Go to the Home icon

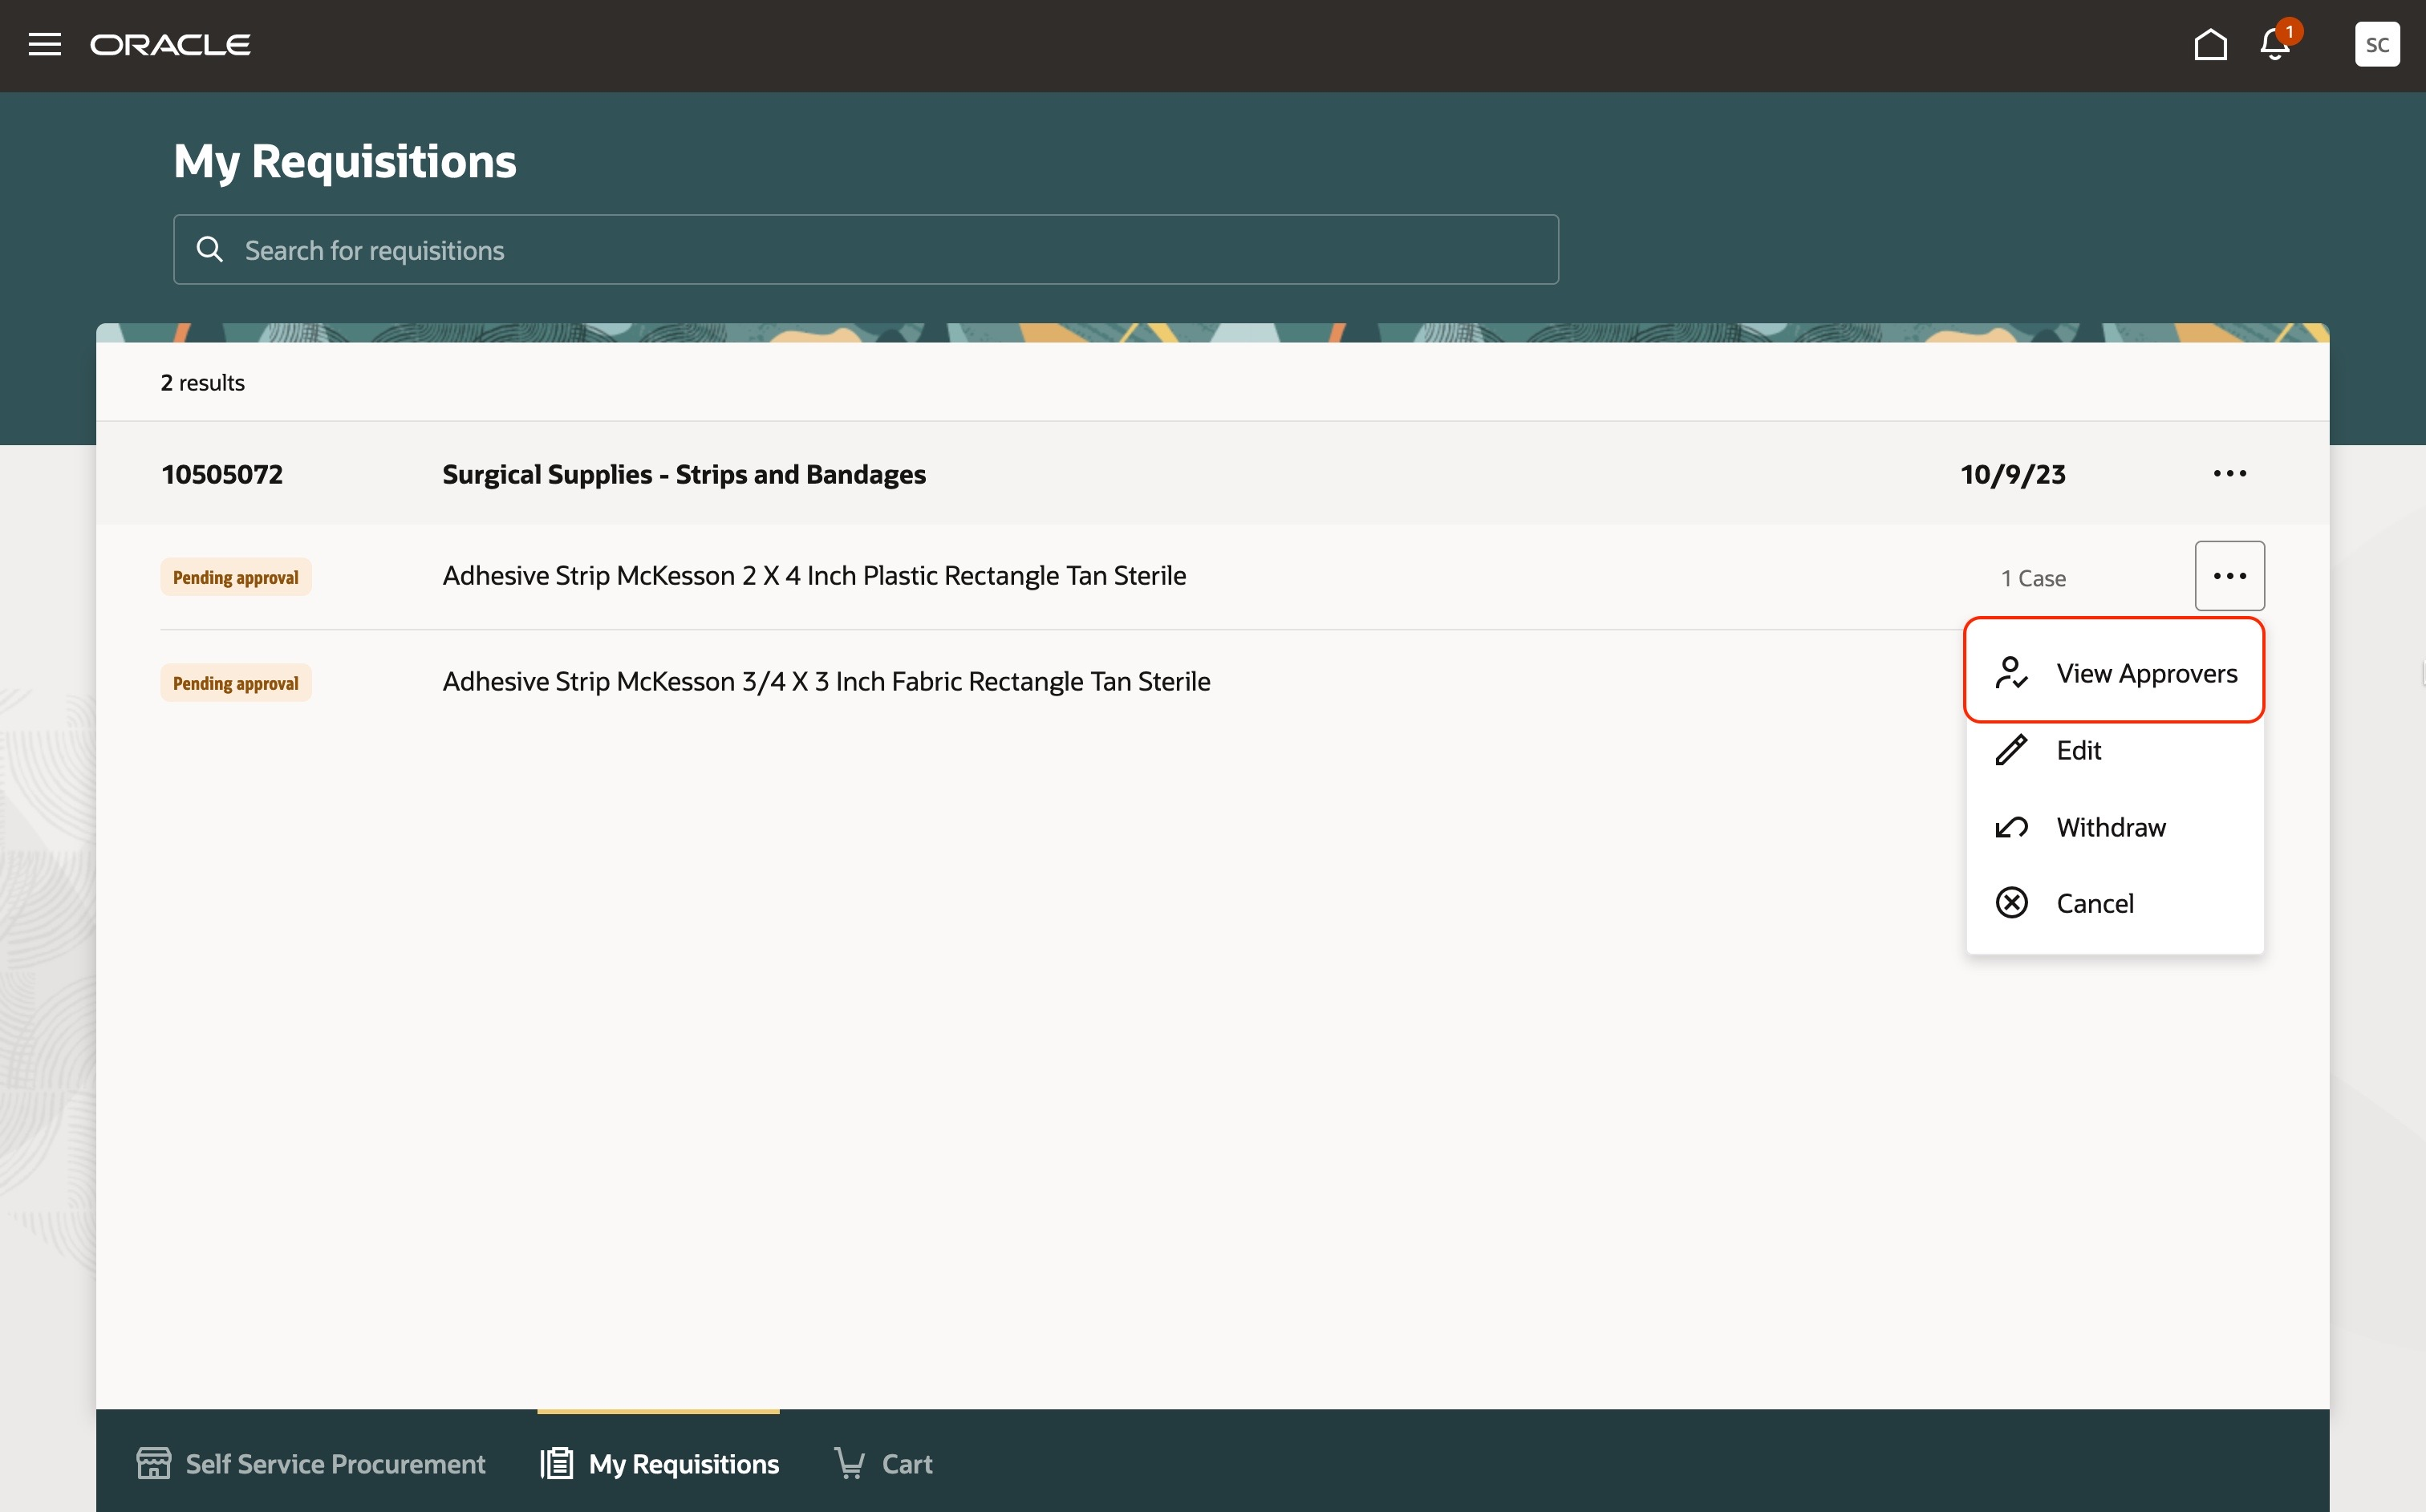[2210, 45]
